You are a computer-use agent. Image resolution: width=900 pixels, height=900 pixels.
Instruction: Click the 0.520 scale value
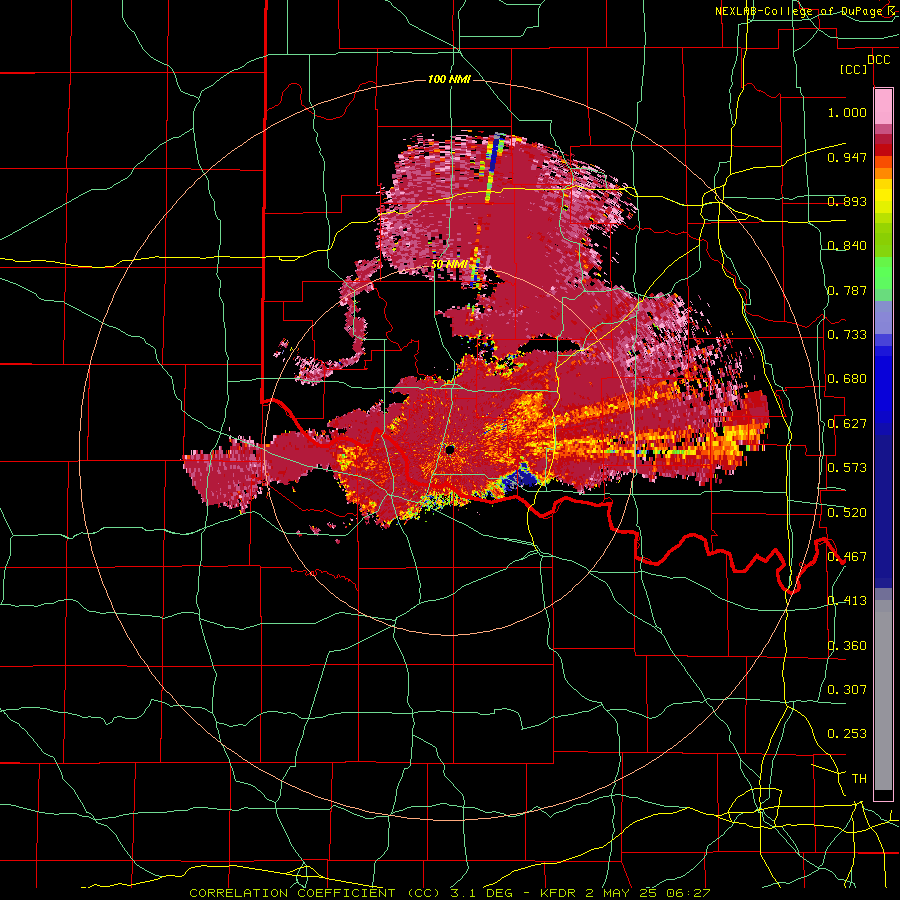point(847,513)
